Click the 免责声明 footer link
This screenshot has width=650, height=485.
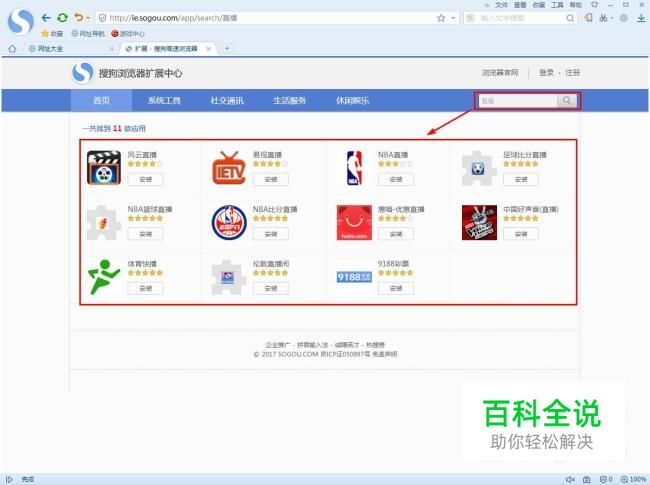tap(384, 354)
